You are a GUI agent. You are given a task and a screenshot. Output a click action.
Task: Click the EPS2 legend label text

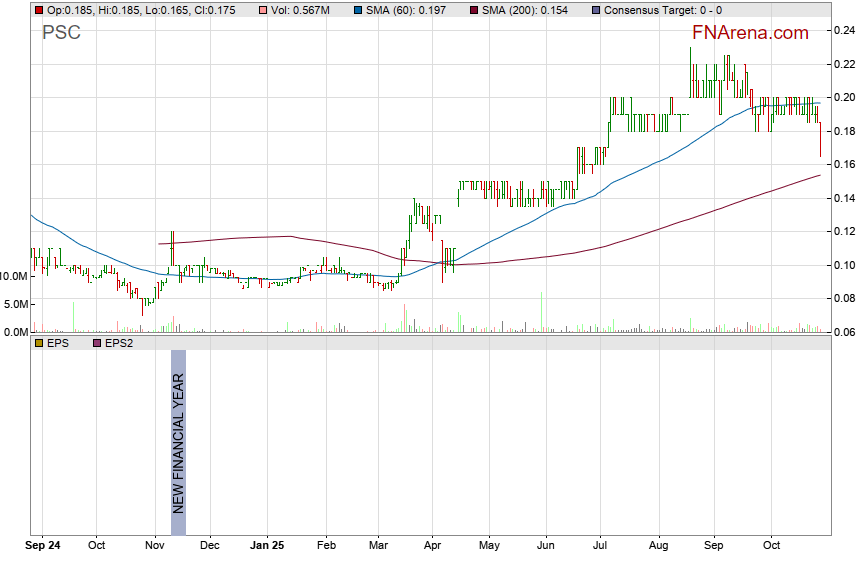122,343
